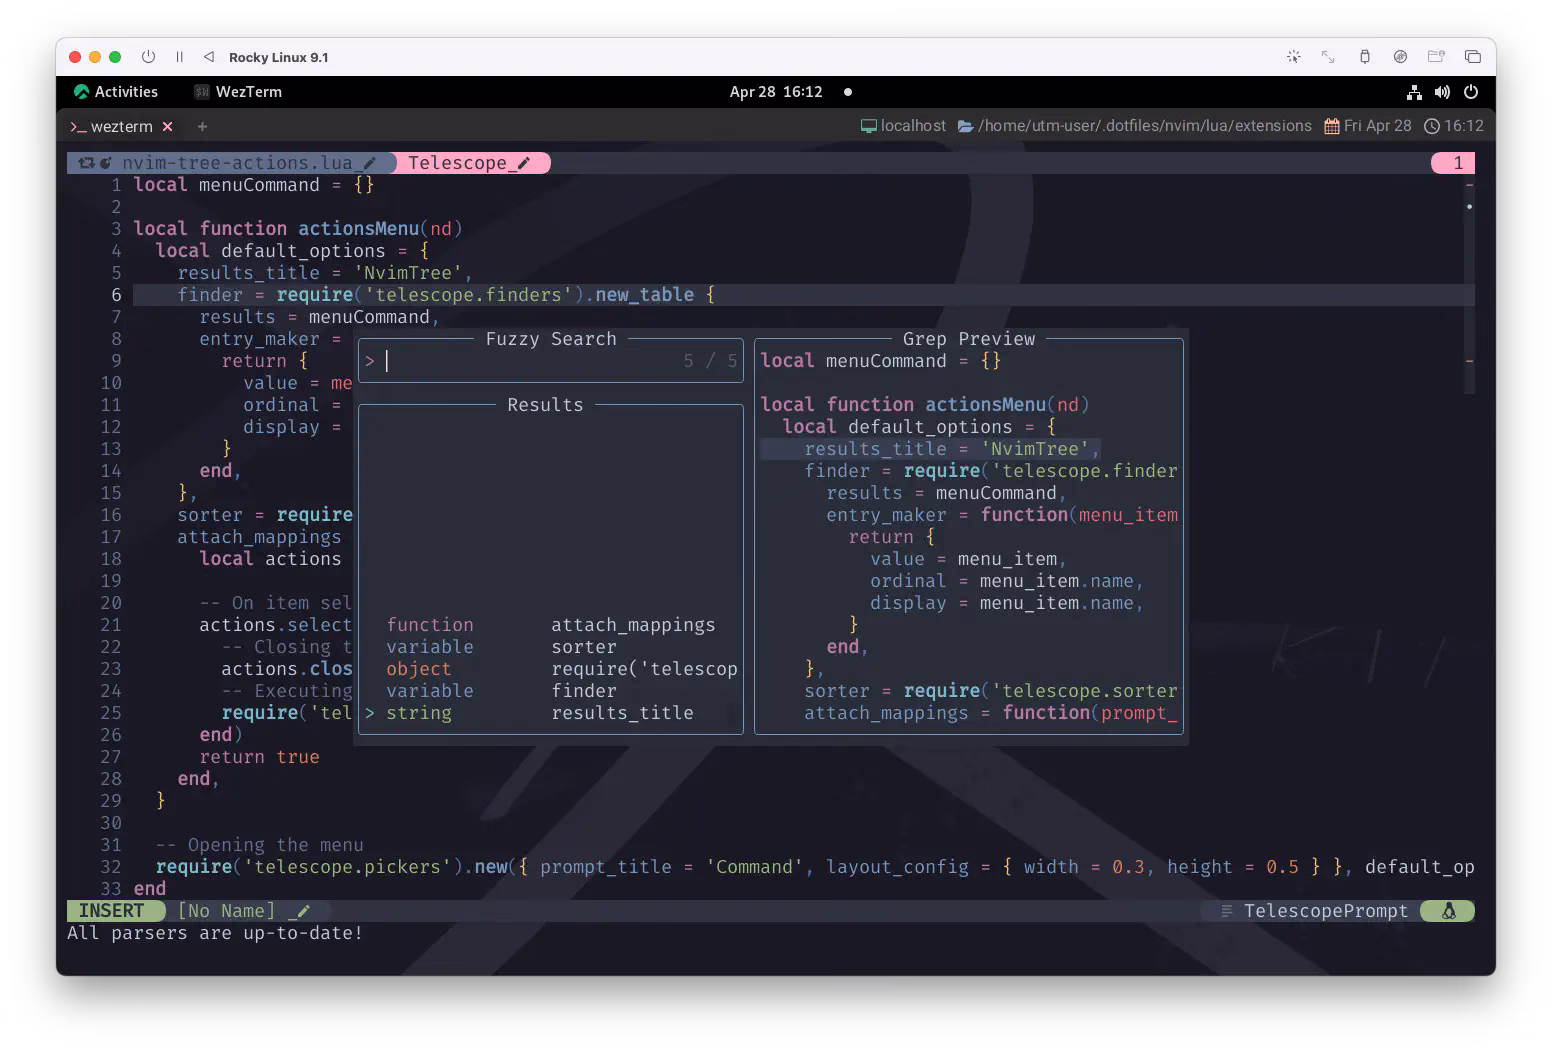Click 'local function actionsMenu(nd)' in Grep Preview
The height and width of the screenshot is (1050, 1552).
tap(924, 405)
